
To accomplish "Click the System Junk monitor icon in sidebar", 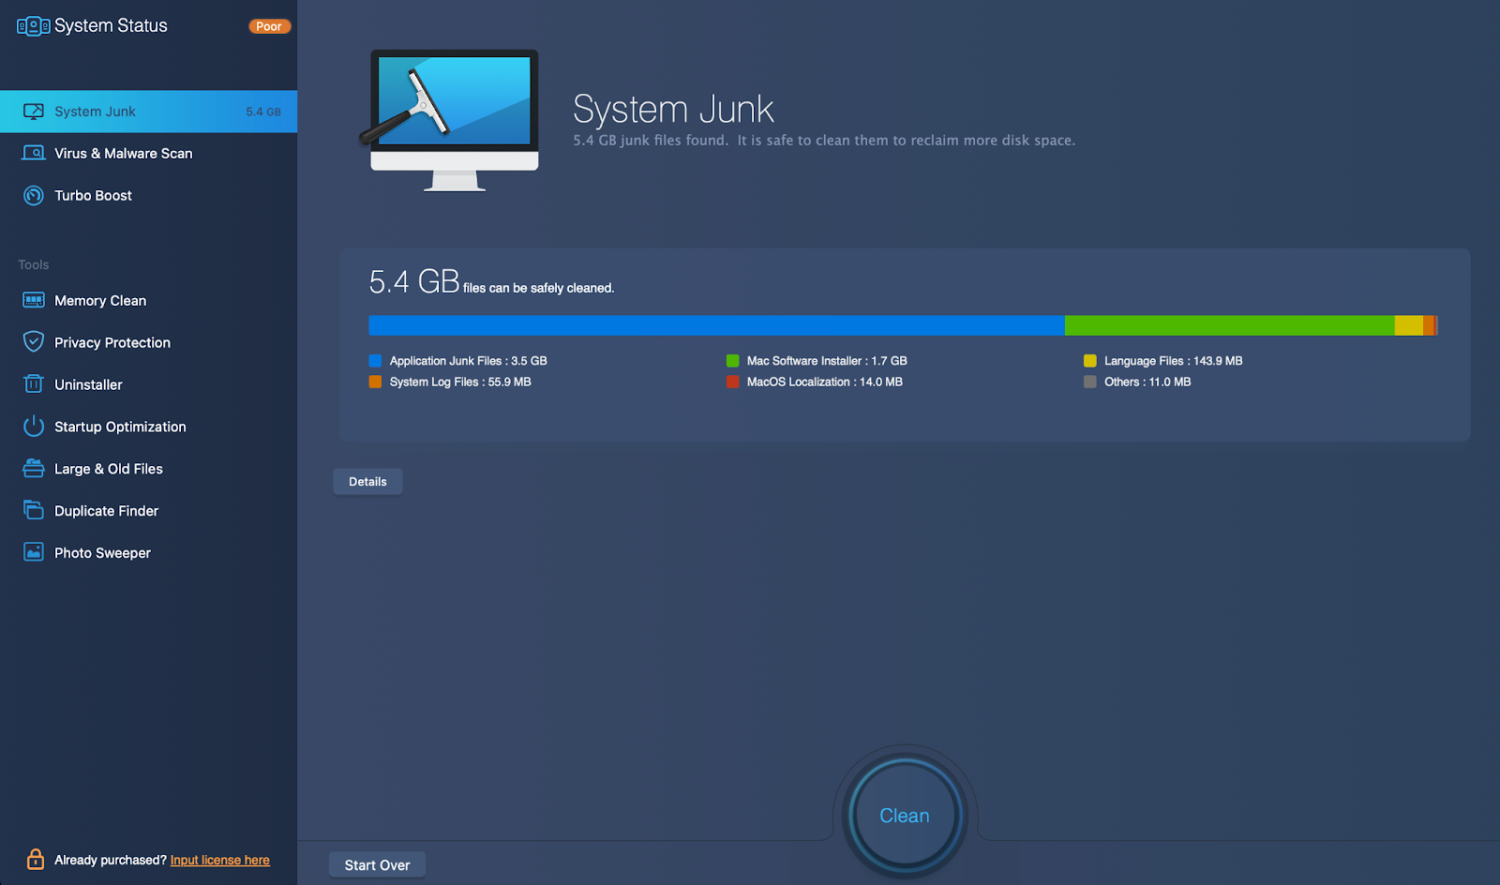I will pyautogui.click(x=33, y=112).
